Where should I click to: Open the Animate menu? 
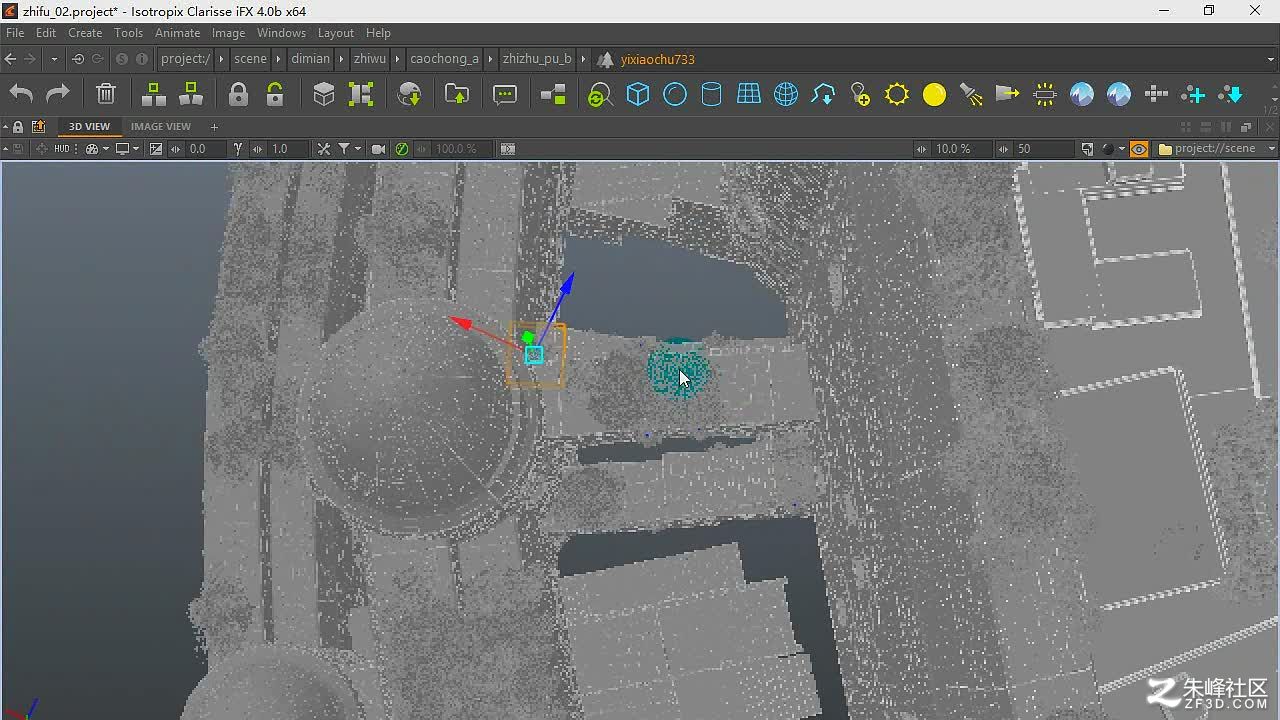point(177,33)
